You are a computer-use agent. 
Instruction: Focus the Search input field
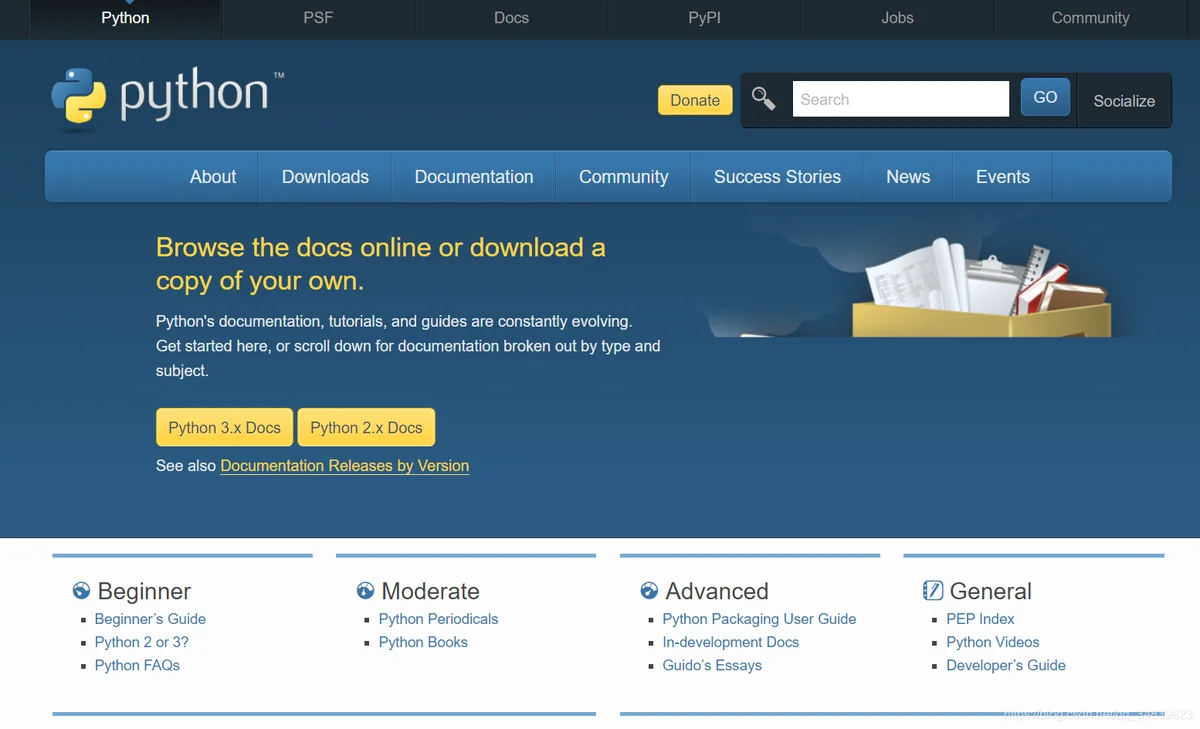click(x=901, y=99)
